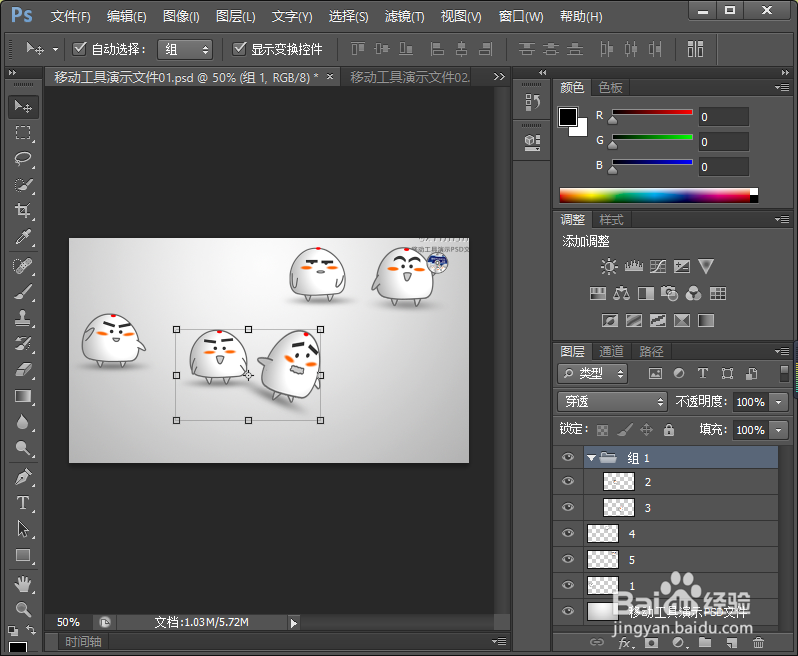
Task: Click the color spectrum ramp
Action: tap(659, 195)
